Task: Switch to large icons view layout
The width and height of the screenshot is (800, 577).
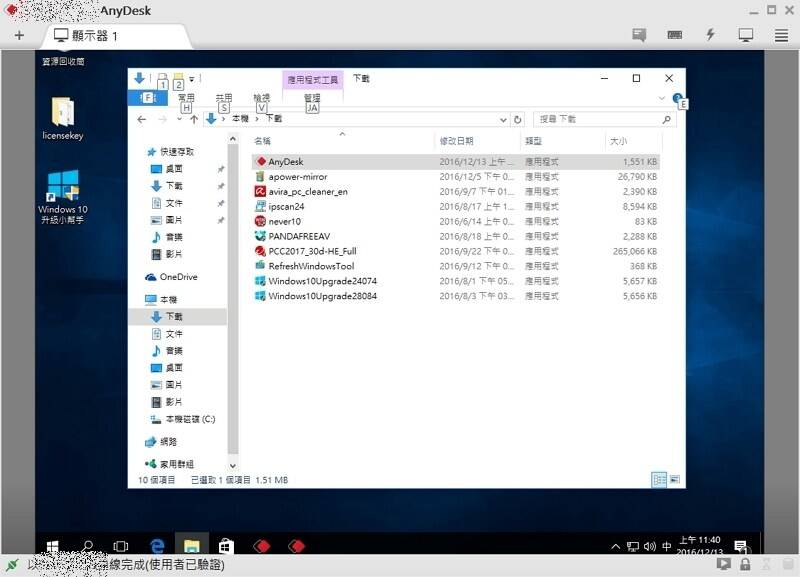Action: [x=674, y=480]
